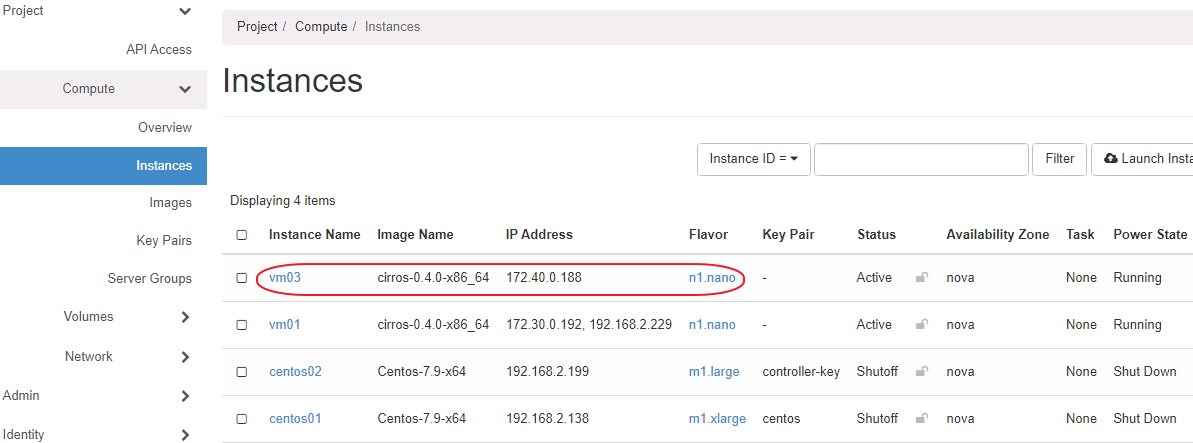
Task: Click the padlock icon for centos01
Action: [921, 419]
